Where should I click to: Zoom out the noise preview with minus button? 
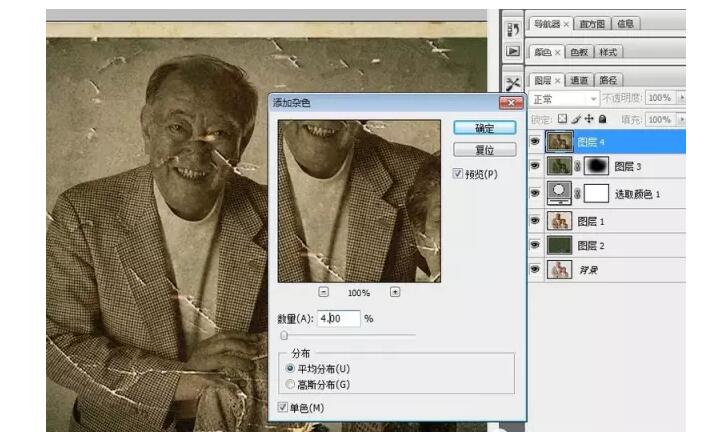323,292
